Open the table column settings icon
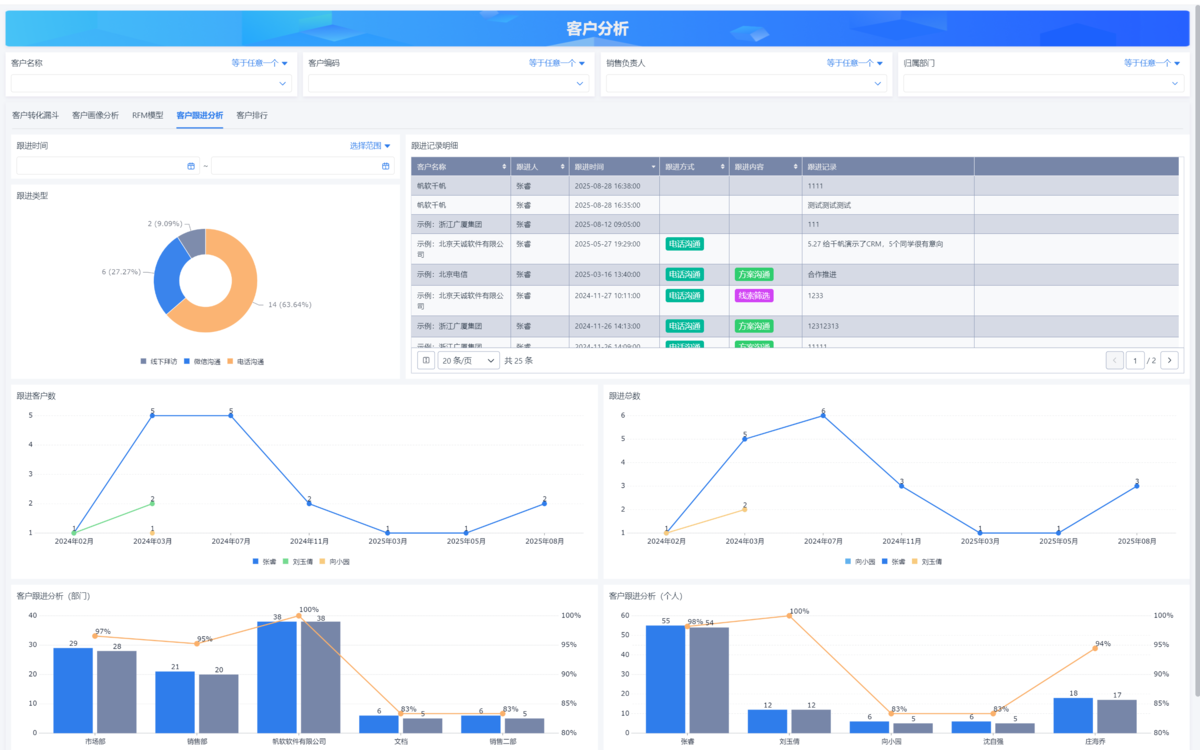The width and height of the screenshot is (1200, 750). 425,360
